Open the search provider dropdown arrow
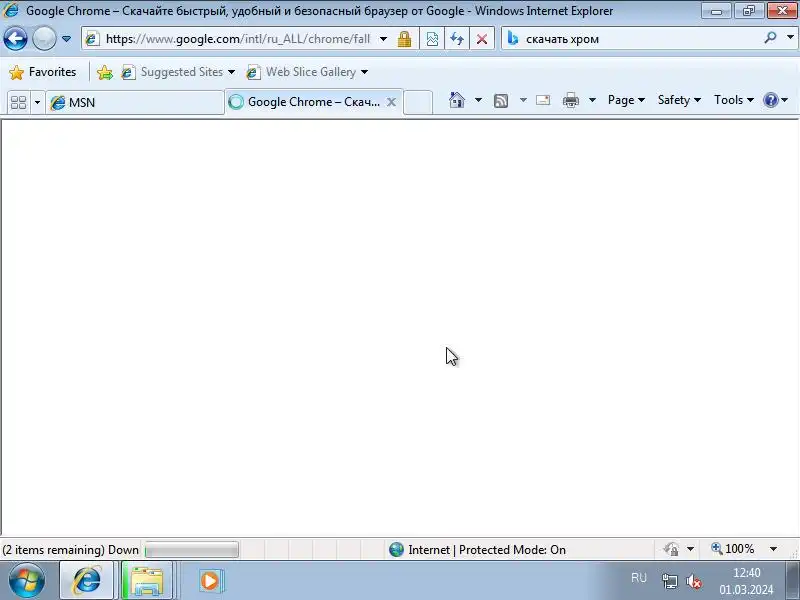This screenshot has width=800, height=600. tap(790, 38)
